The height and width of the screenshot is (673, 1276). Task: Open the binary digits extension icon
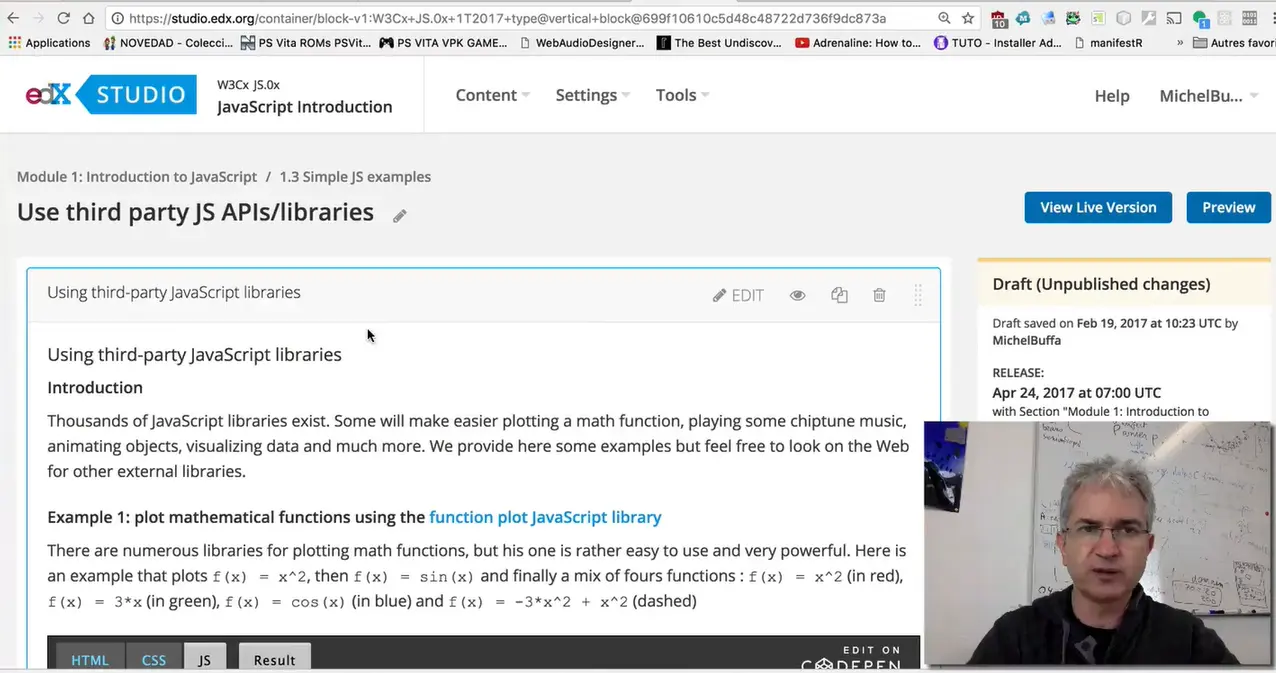(1250, 18)
